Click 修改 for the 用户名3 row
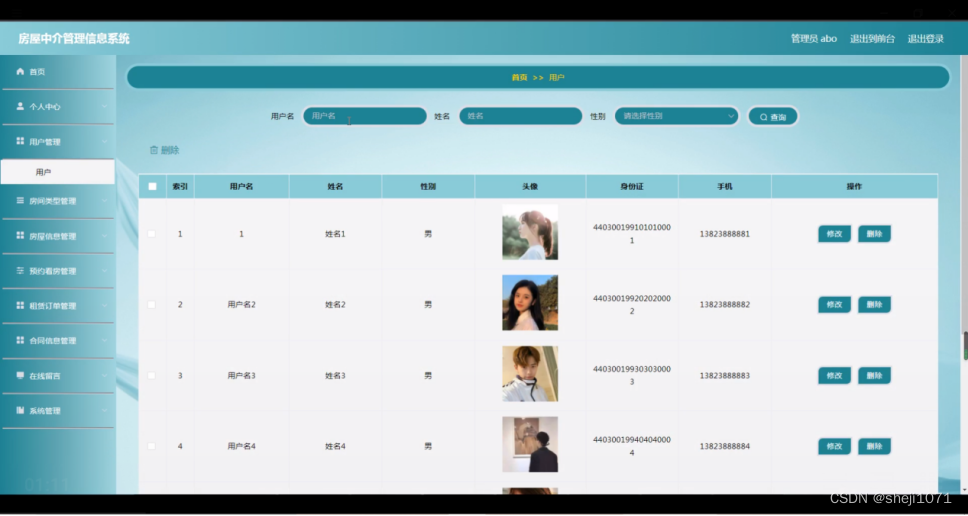The height and width of the screenshot is (516, 968). pyautogui.click(x=834, y=375)
